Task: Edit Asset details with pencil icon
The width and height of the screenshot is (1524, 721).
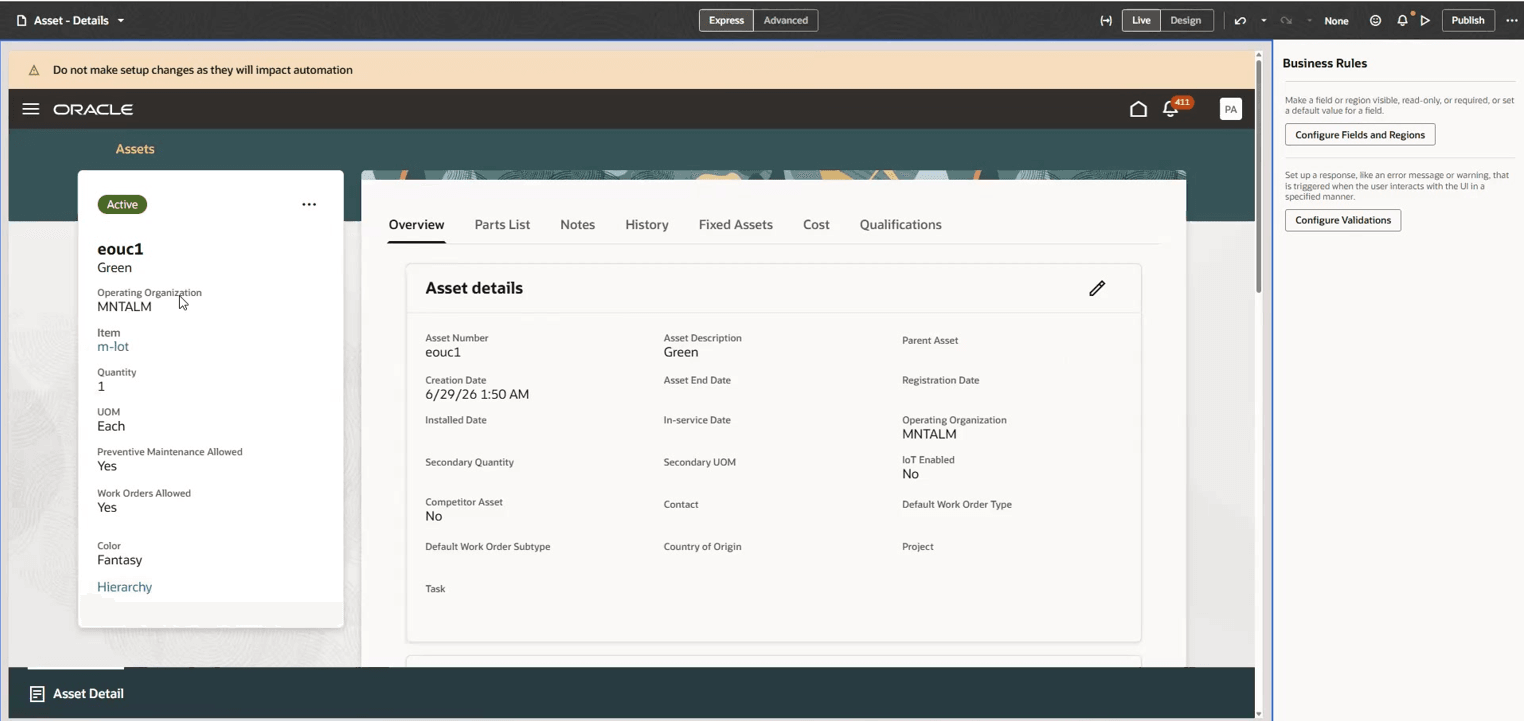Action: coord(1097,288)
